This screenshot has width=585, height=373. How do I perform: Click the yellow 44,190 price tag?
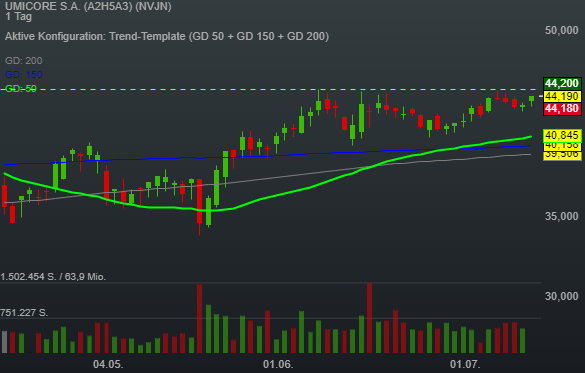pyautogui.click(x=561, y=96)
